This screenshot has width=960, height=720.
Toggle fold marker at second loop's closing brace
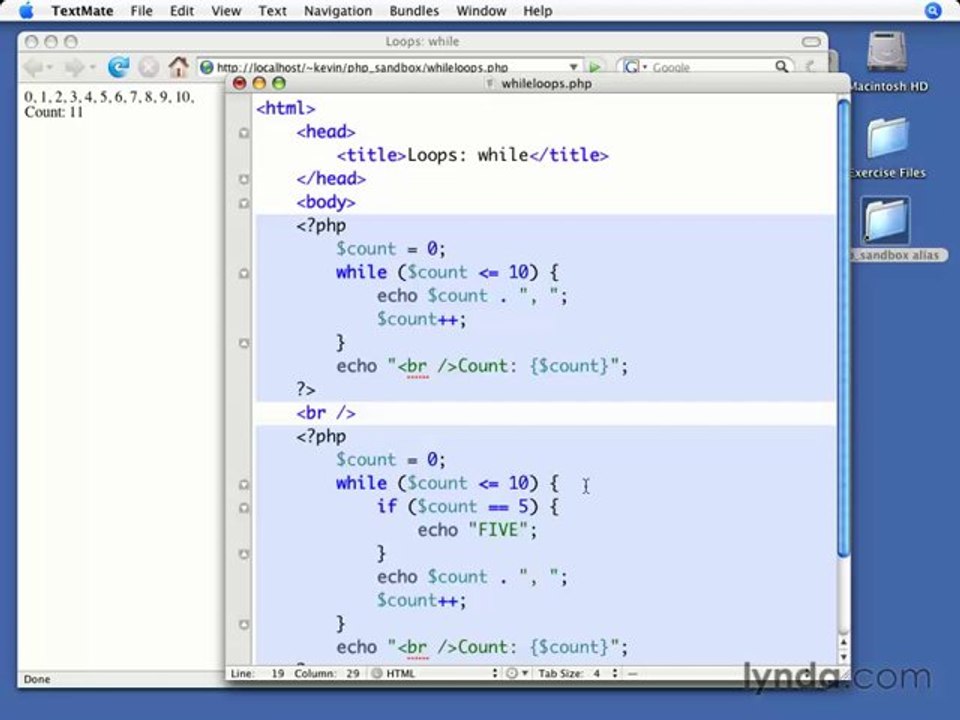click(244, 624)
